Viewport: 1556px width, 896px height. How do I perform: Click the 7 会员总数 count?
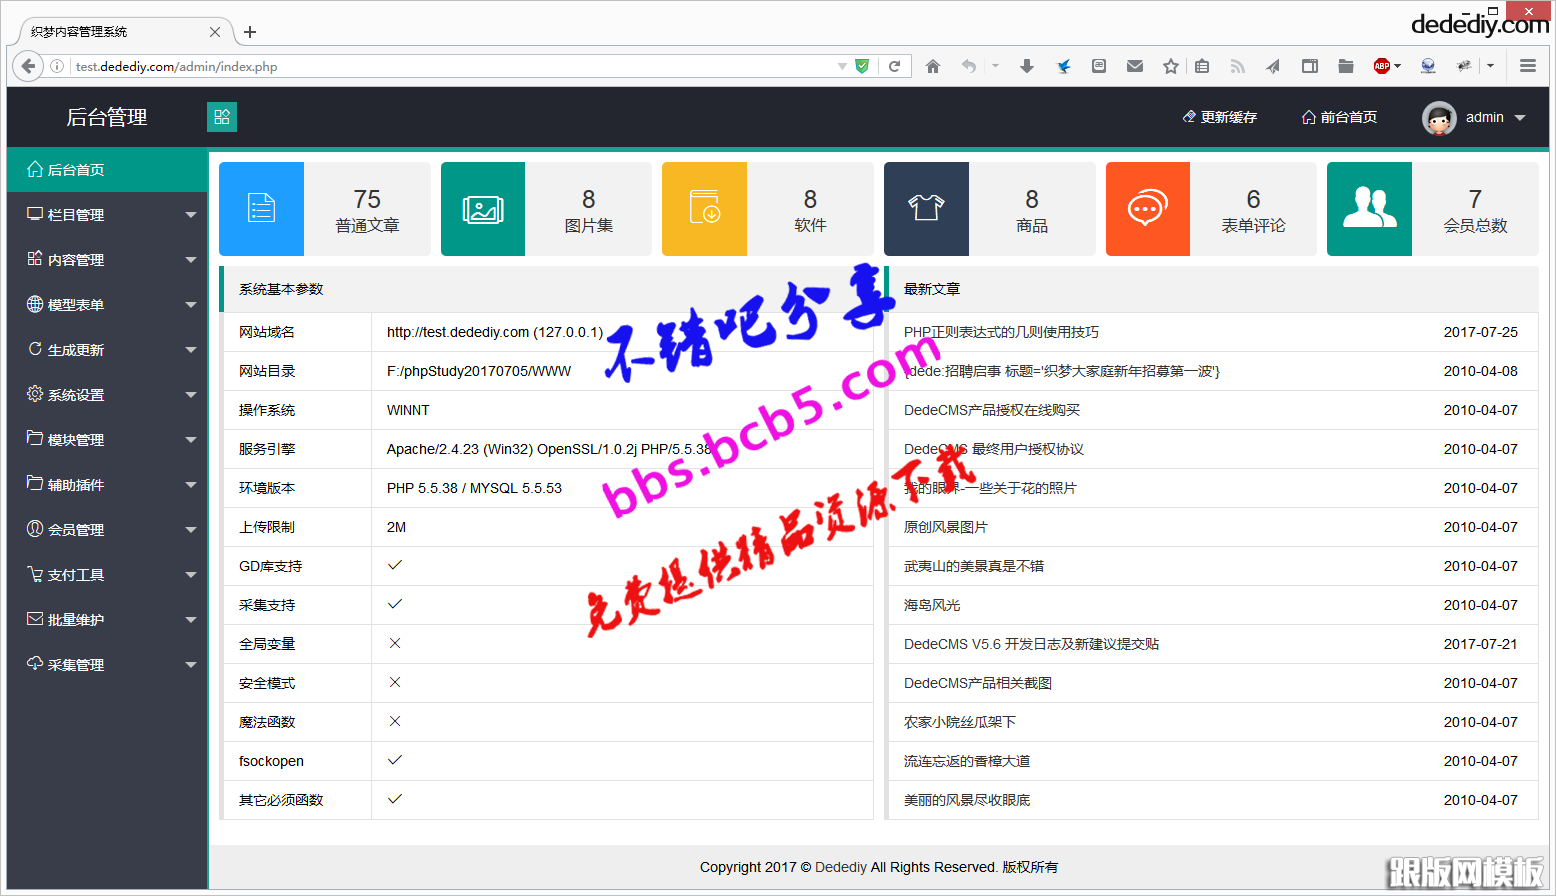pyautogui.click(x=1475, y=210)
